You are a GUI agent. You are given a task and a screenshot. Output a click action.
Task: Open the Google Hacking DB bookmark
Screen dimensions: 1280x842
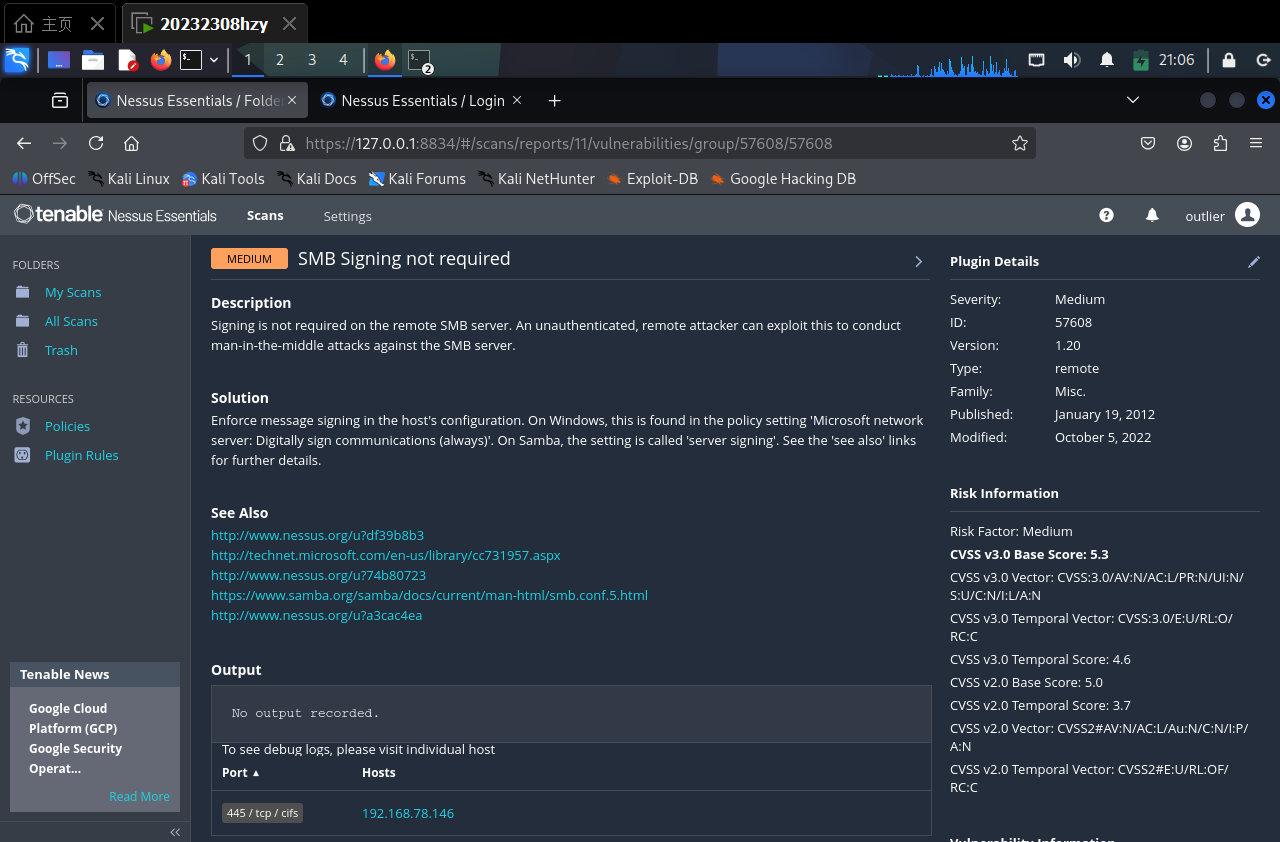pos(783,179)
